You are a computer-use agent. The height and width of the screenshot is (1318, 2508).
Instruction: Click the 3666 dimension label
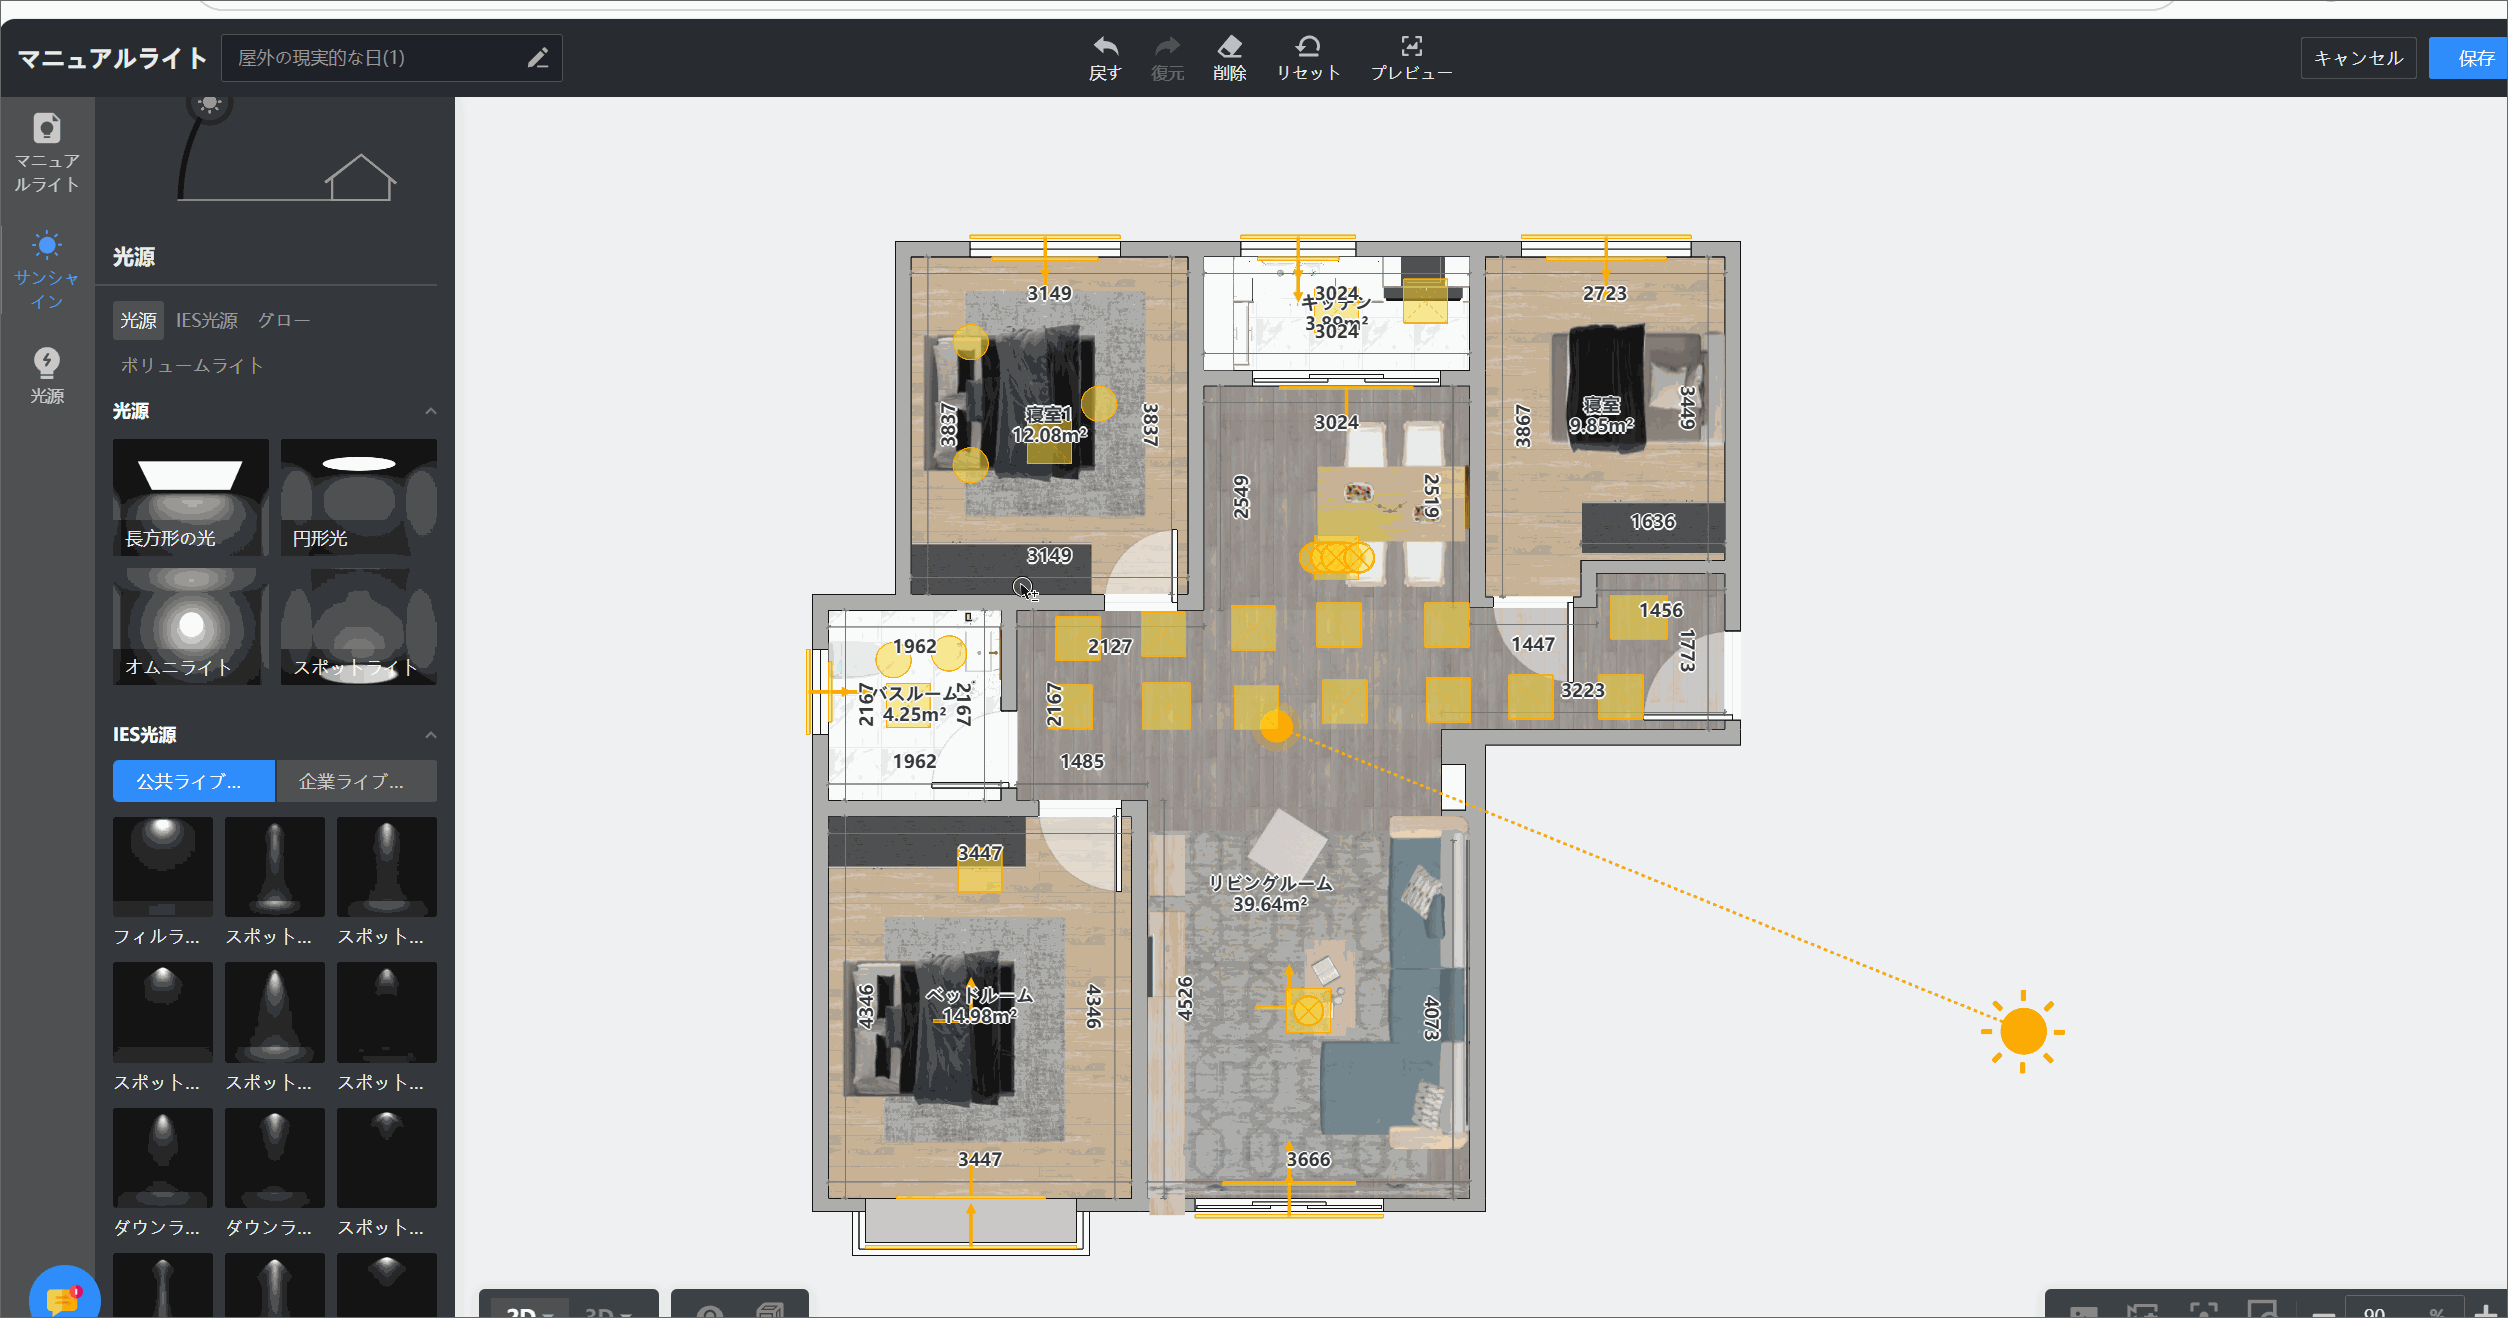[x=1308, y=1159]
